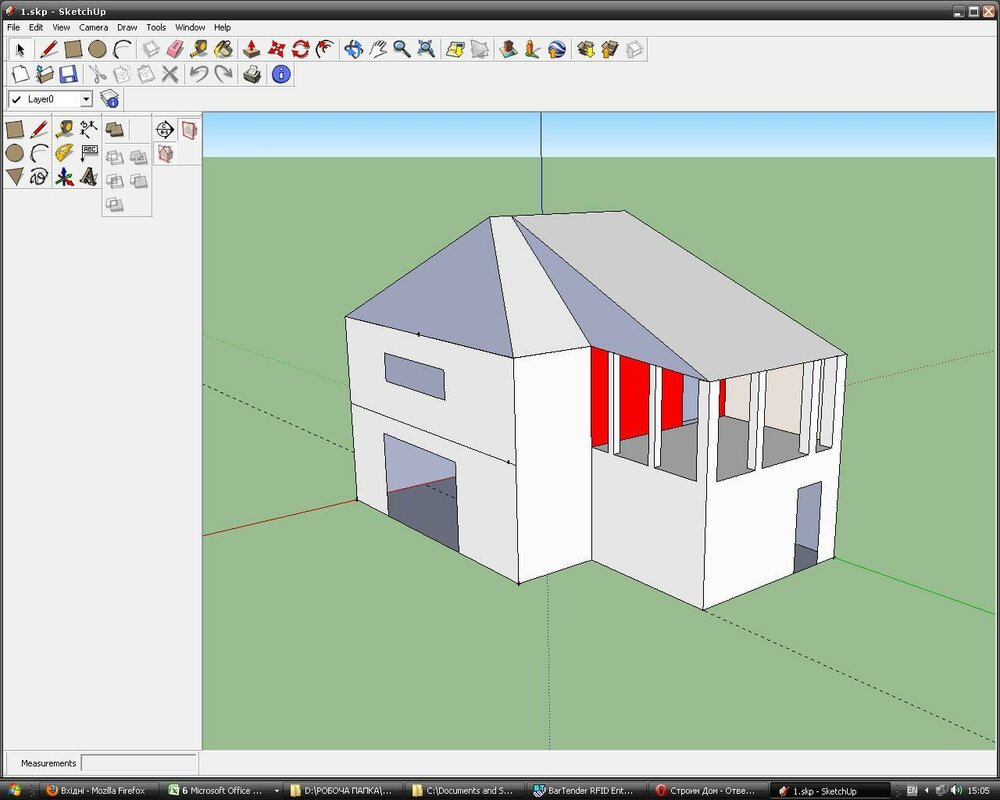Choose the Paint Bucket tool
Image resolution: width=1000 pixels, height=800 pixels.
(x=223, y=48)
